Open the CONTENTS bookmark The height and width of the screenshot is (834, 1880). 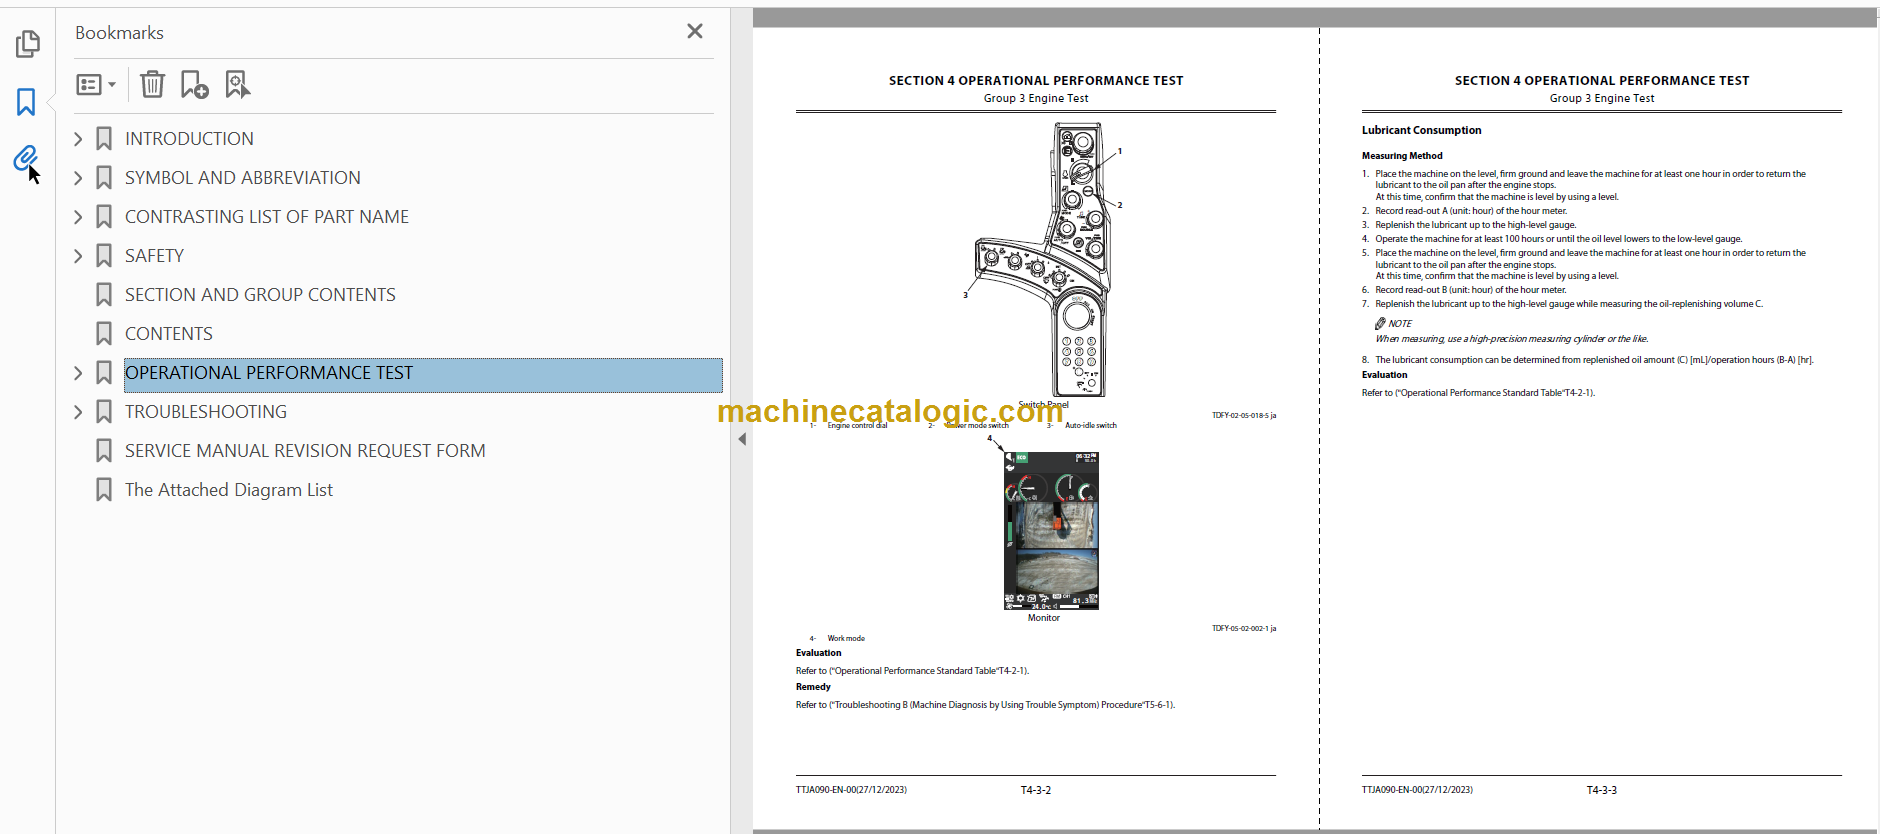click(x=169, y=334)
